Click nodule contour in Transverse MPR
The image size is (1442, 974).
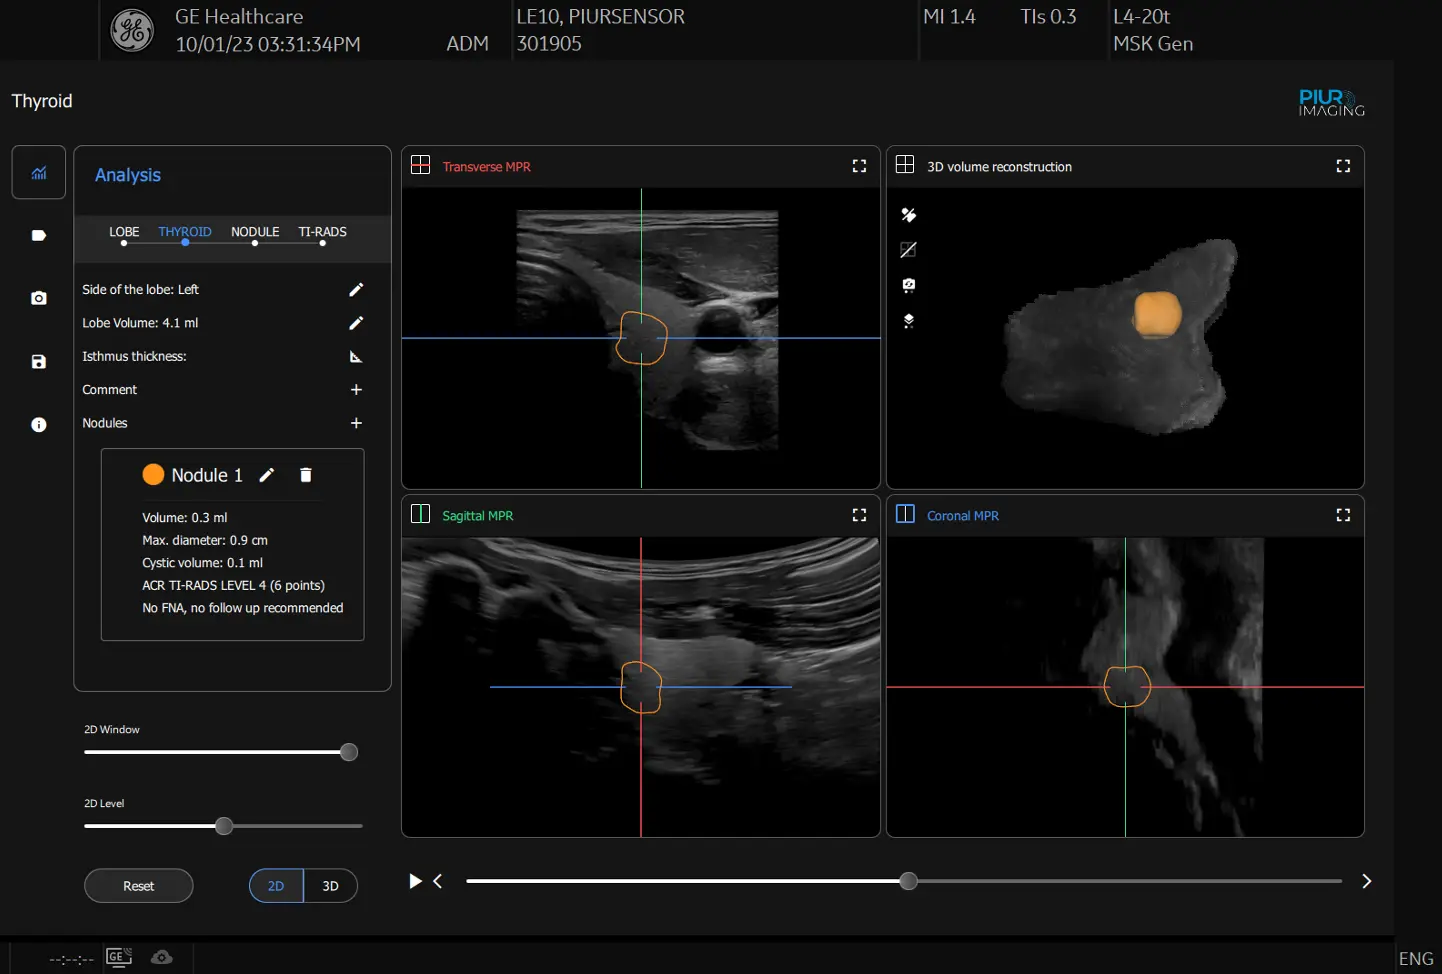[x=641, y=338]
